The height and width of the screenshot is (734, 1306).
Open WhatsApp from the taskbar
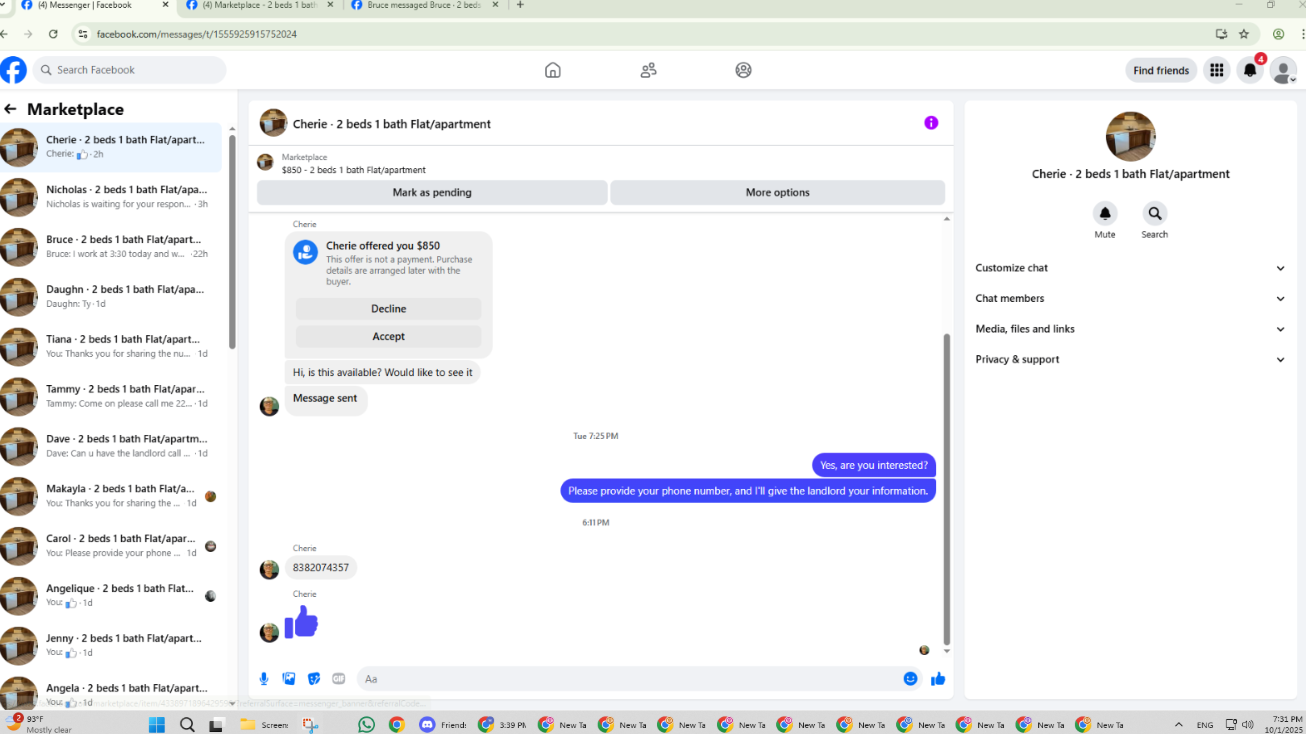(366, 724)
